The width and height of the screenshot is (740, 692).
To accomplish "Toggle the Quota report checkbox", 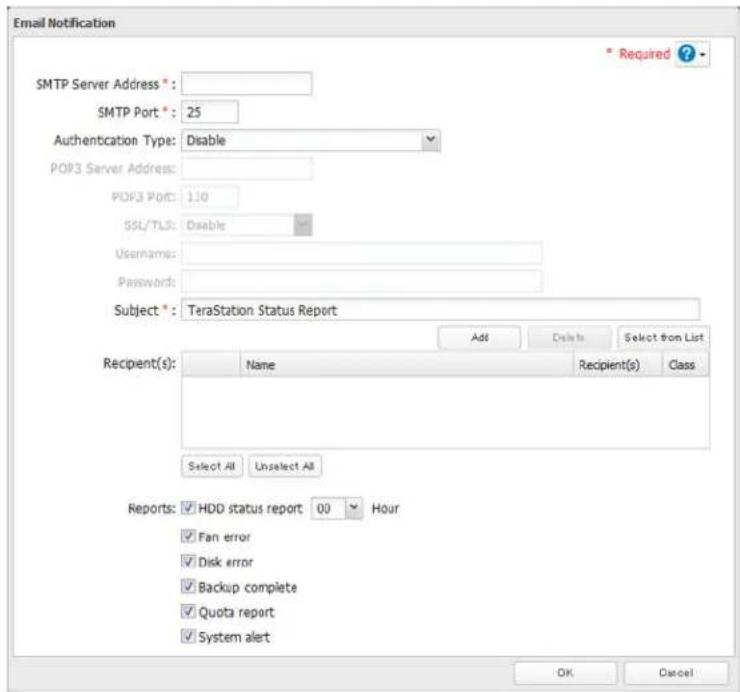I will tap(188, 611).
